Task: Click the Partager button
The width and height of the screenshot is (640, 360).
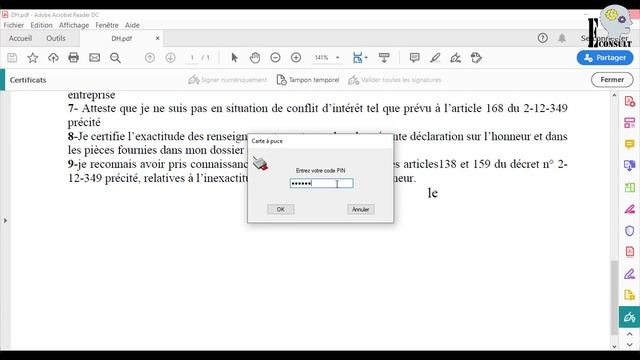Action: pyautogui.click(x=605, y=58)
